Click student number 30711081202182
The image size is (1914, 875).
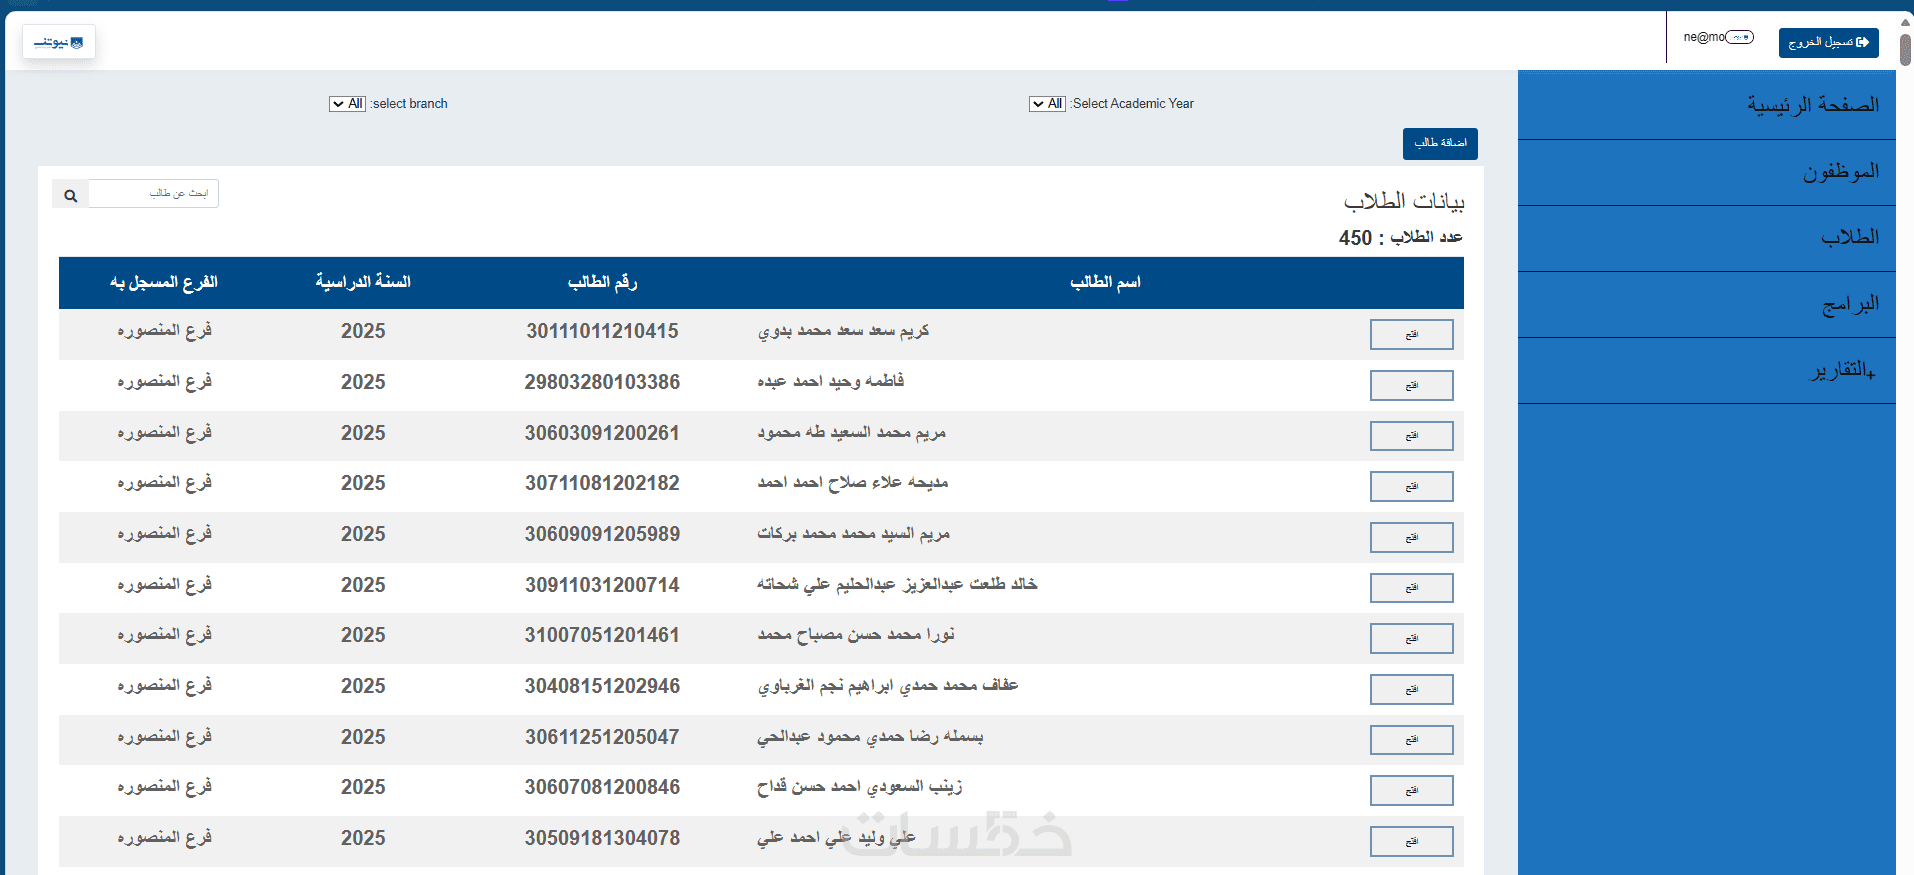tap(602, 483)
